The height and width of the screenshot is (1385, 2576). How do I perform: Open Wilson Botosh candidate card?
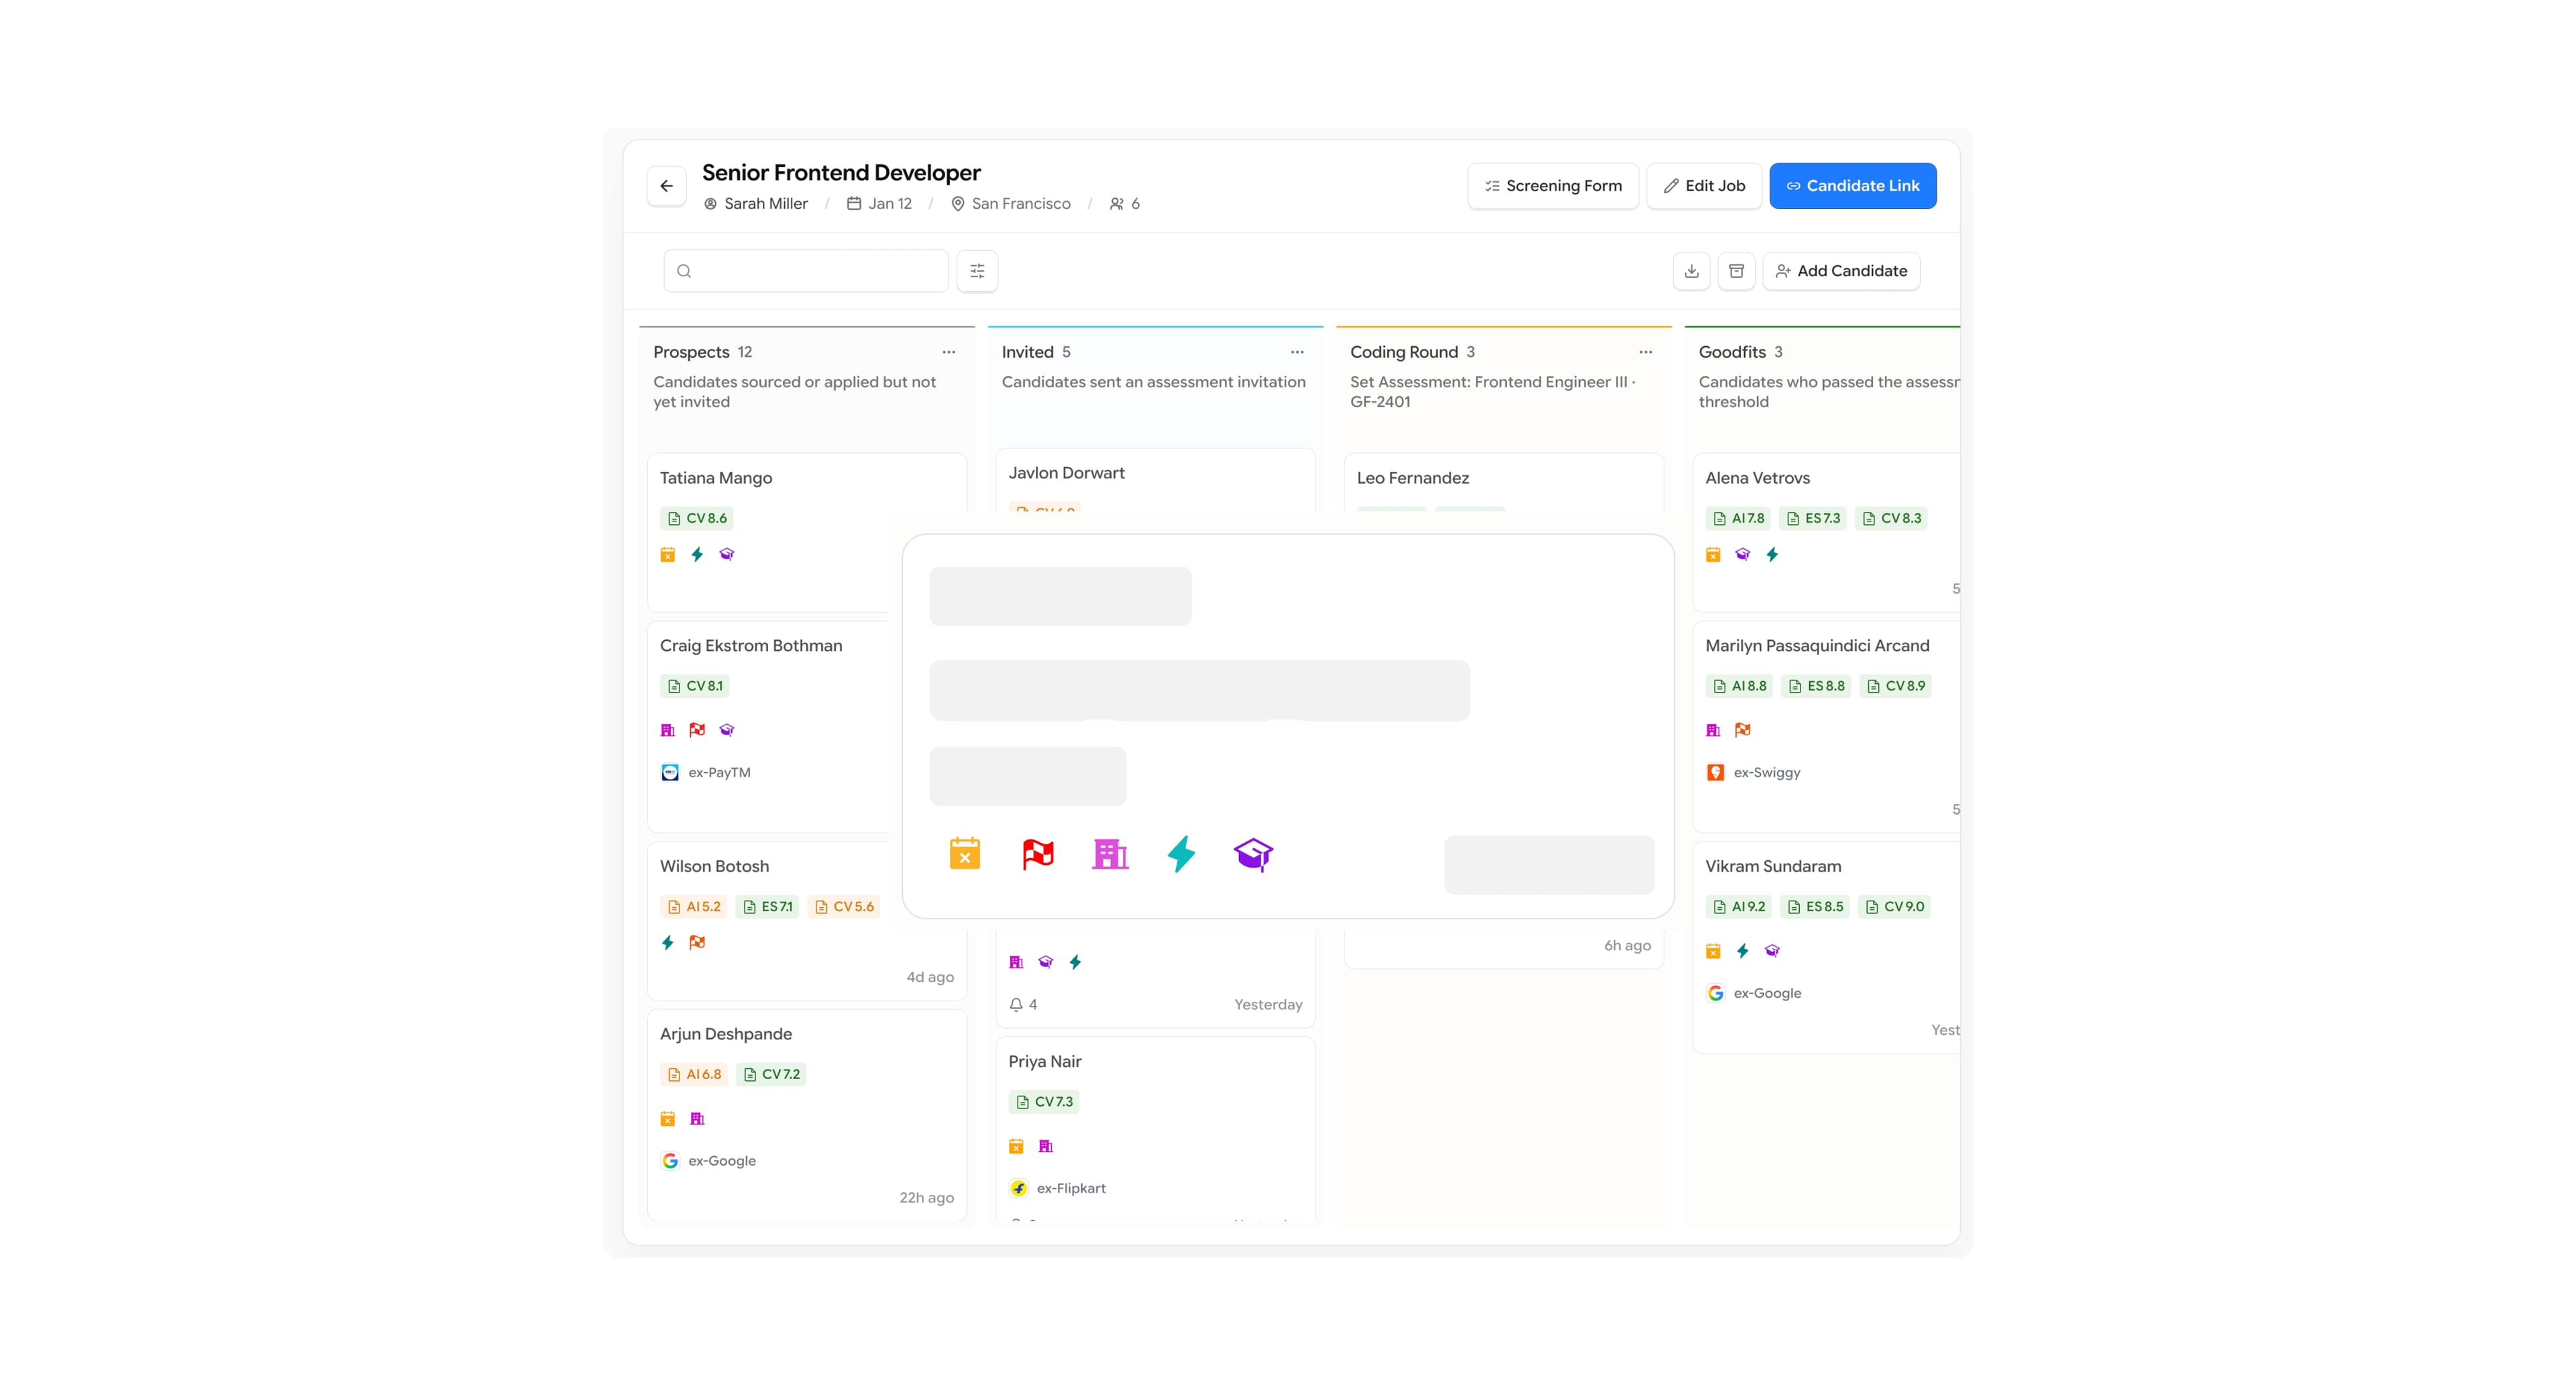[x=806, y=920]
